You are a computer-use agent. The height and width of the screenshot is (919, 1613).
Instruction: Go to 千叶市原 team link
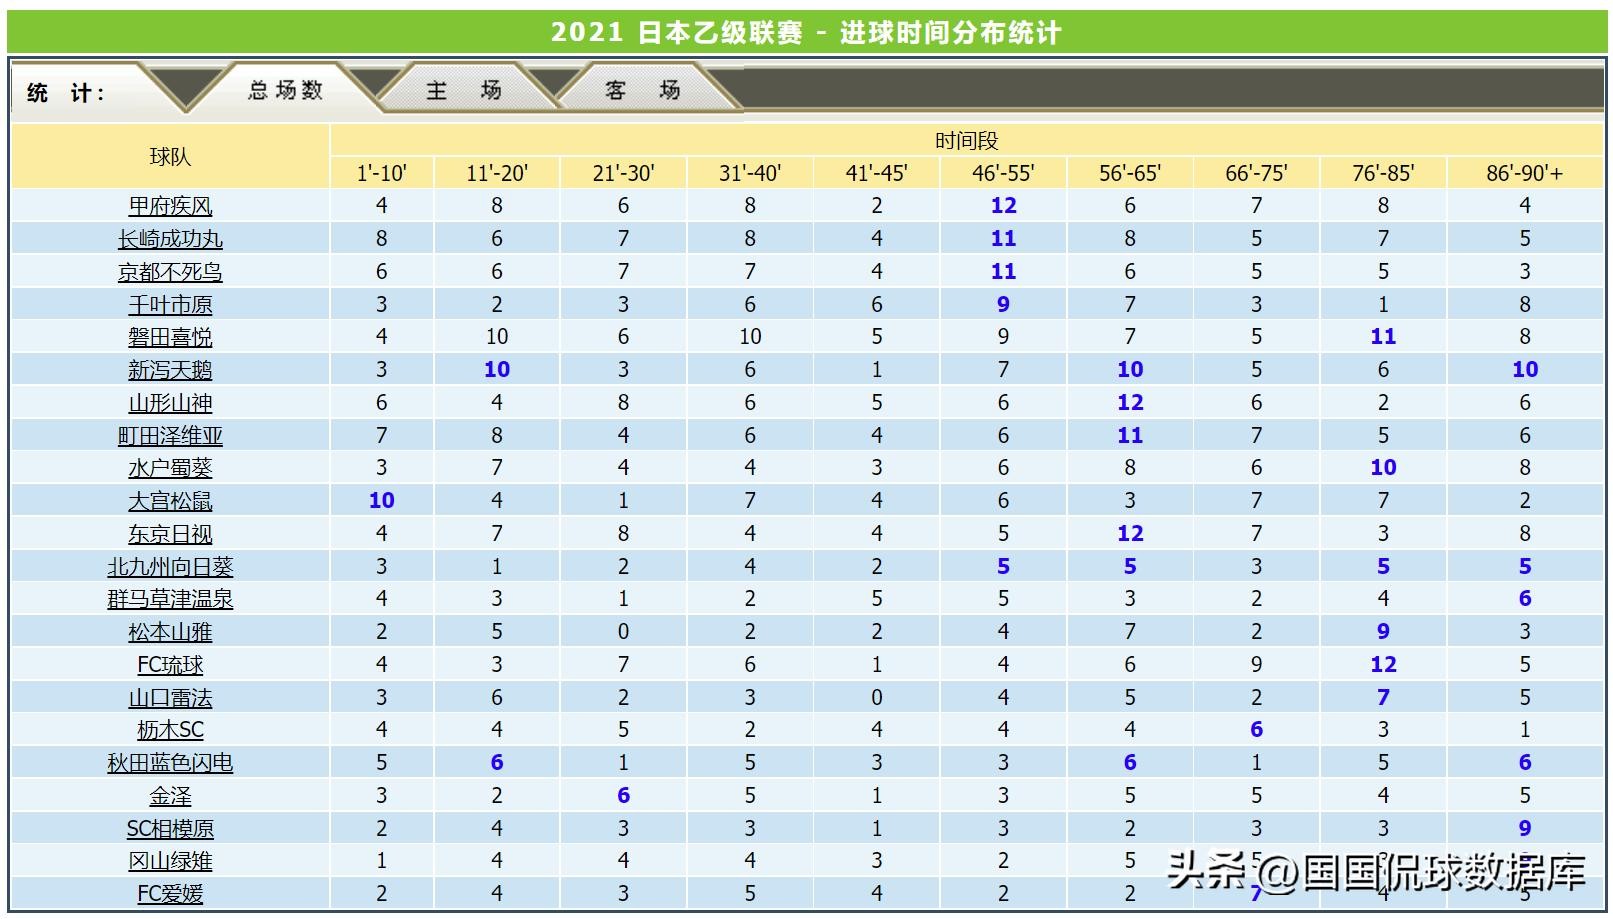pyautogui.click(x=170, y=305)
